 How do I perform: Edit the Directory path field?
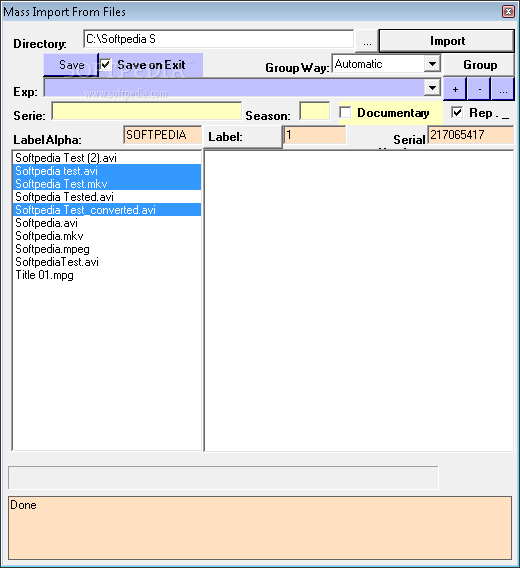point(219,39)
